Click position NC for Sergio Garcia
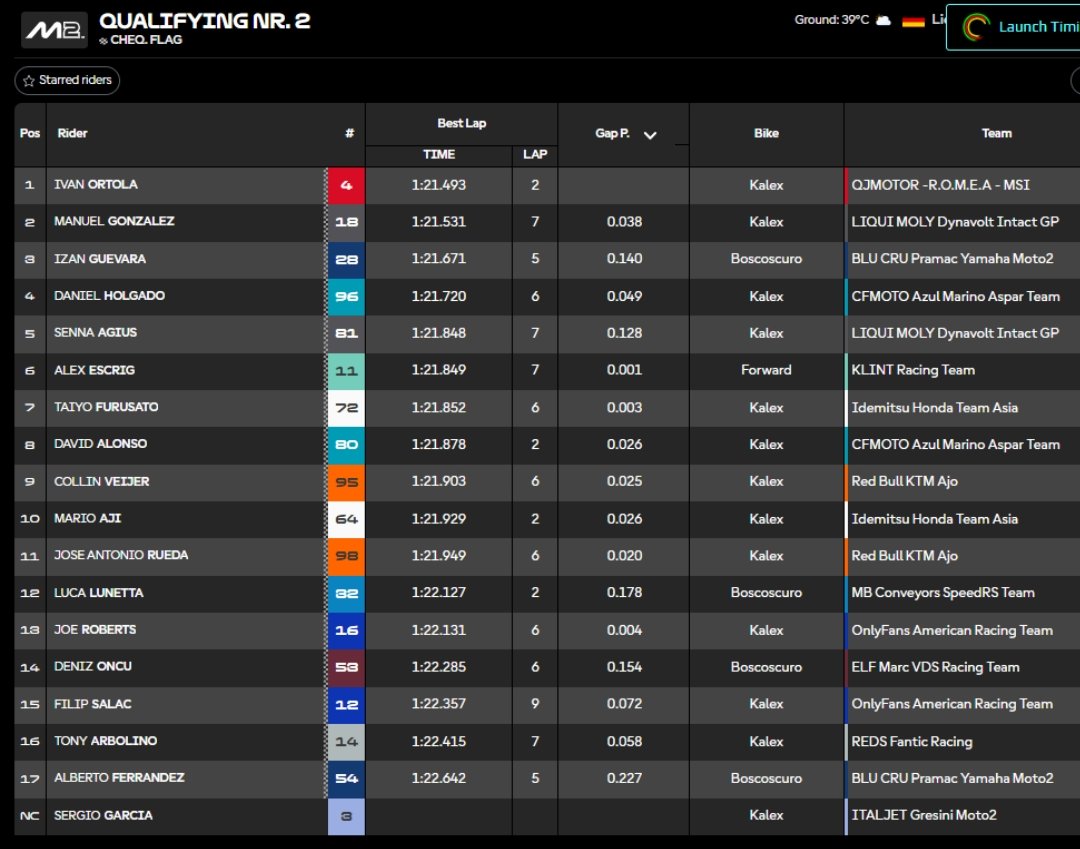This screenshot has width=1080, height=849. (30, 816)
